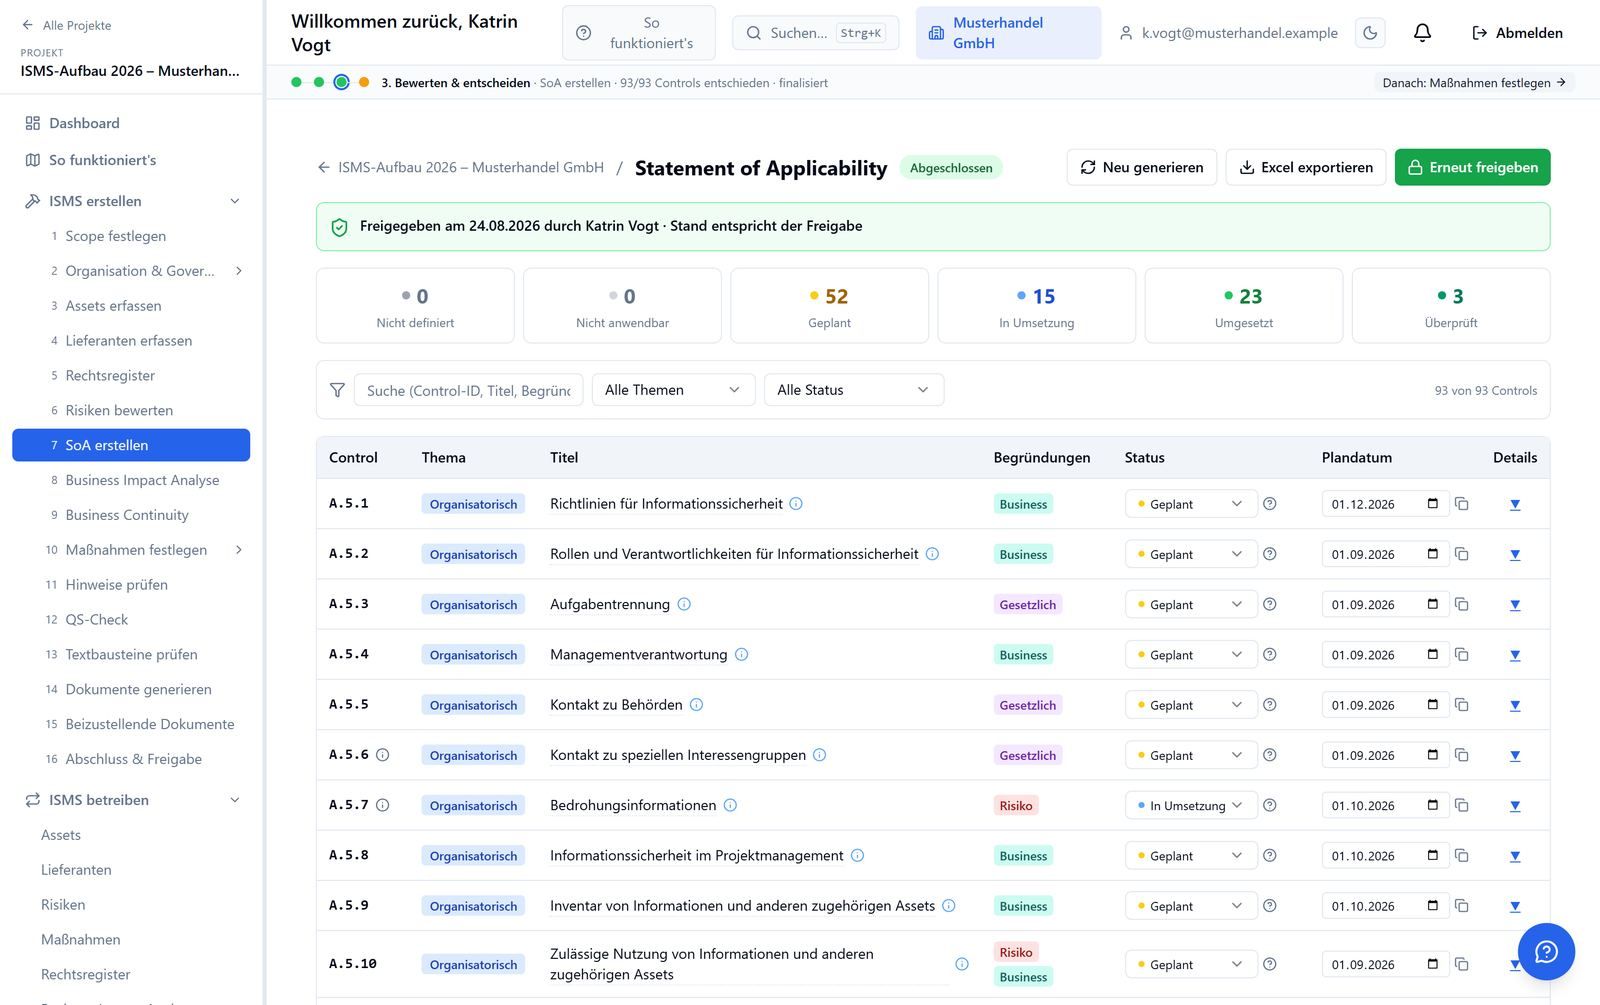Click the Geplant 52 status card

pyautogui.click(x=829, y=306)
